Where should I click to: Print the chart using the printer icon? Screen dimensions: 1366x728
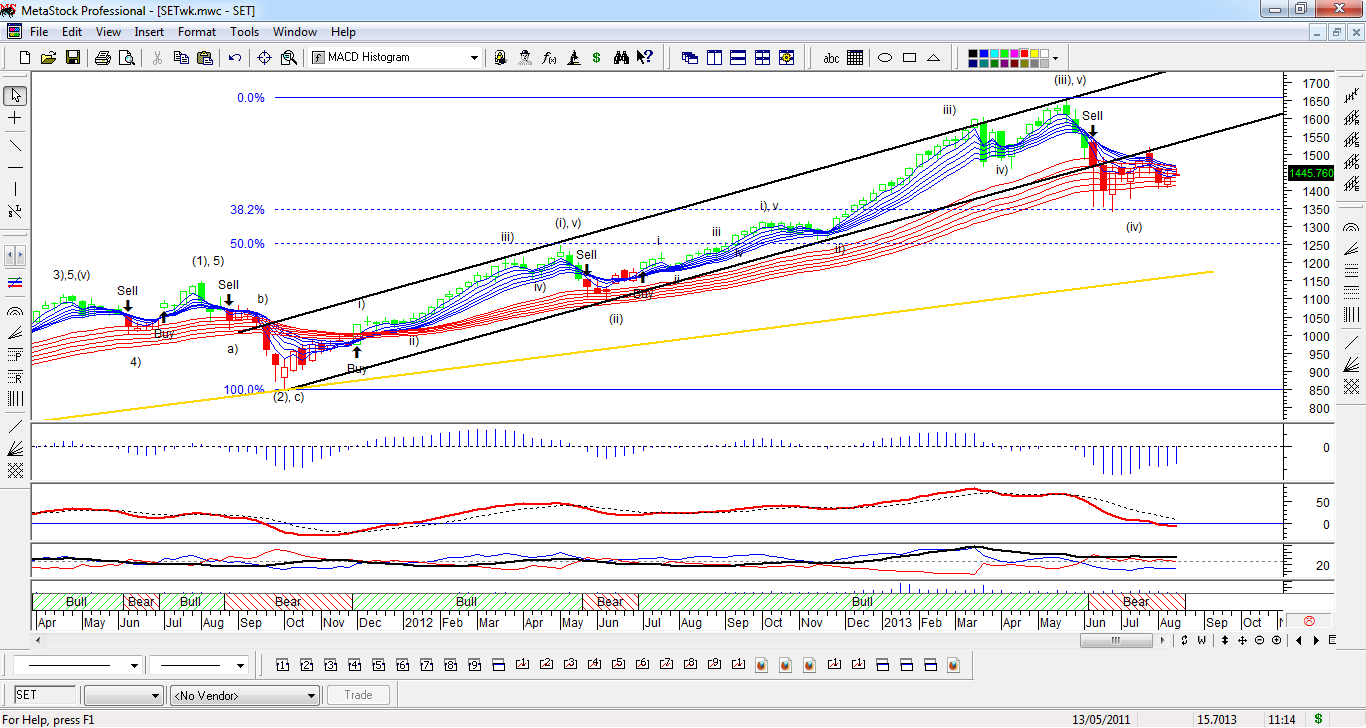click(x=102, y=58)
